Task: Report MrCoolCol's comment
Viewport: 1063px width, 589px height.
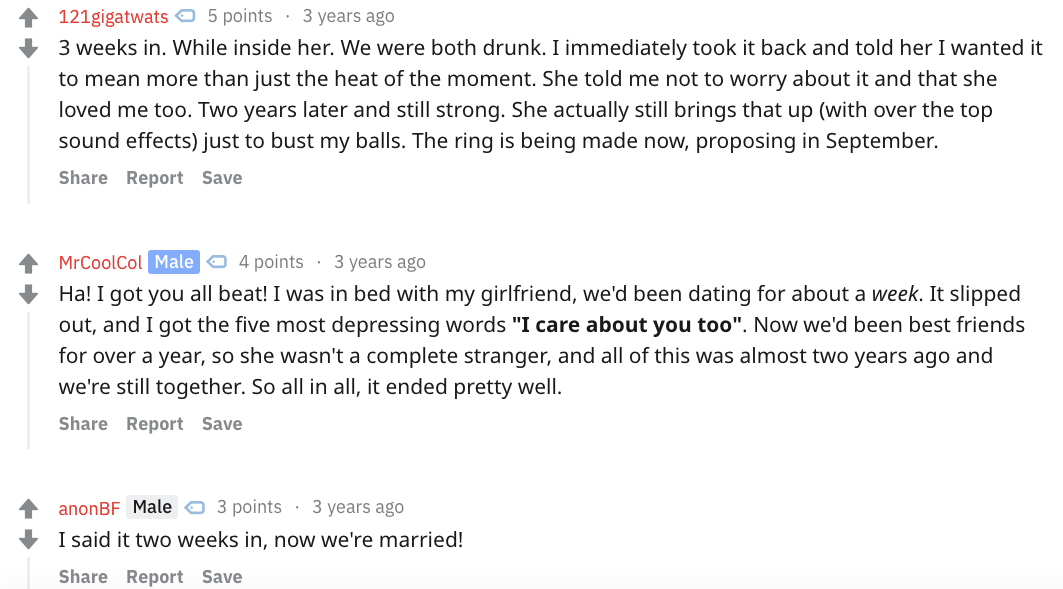Action: pos(155,424)
